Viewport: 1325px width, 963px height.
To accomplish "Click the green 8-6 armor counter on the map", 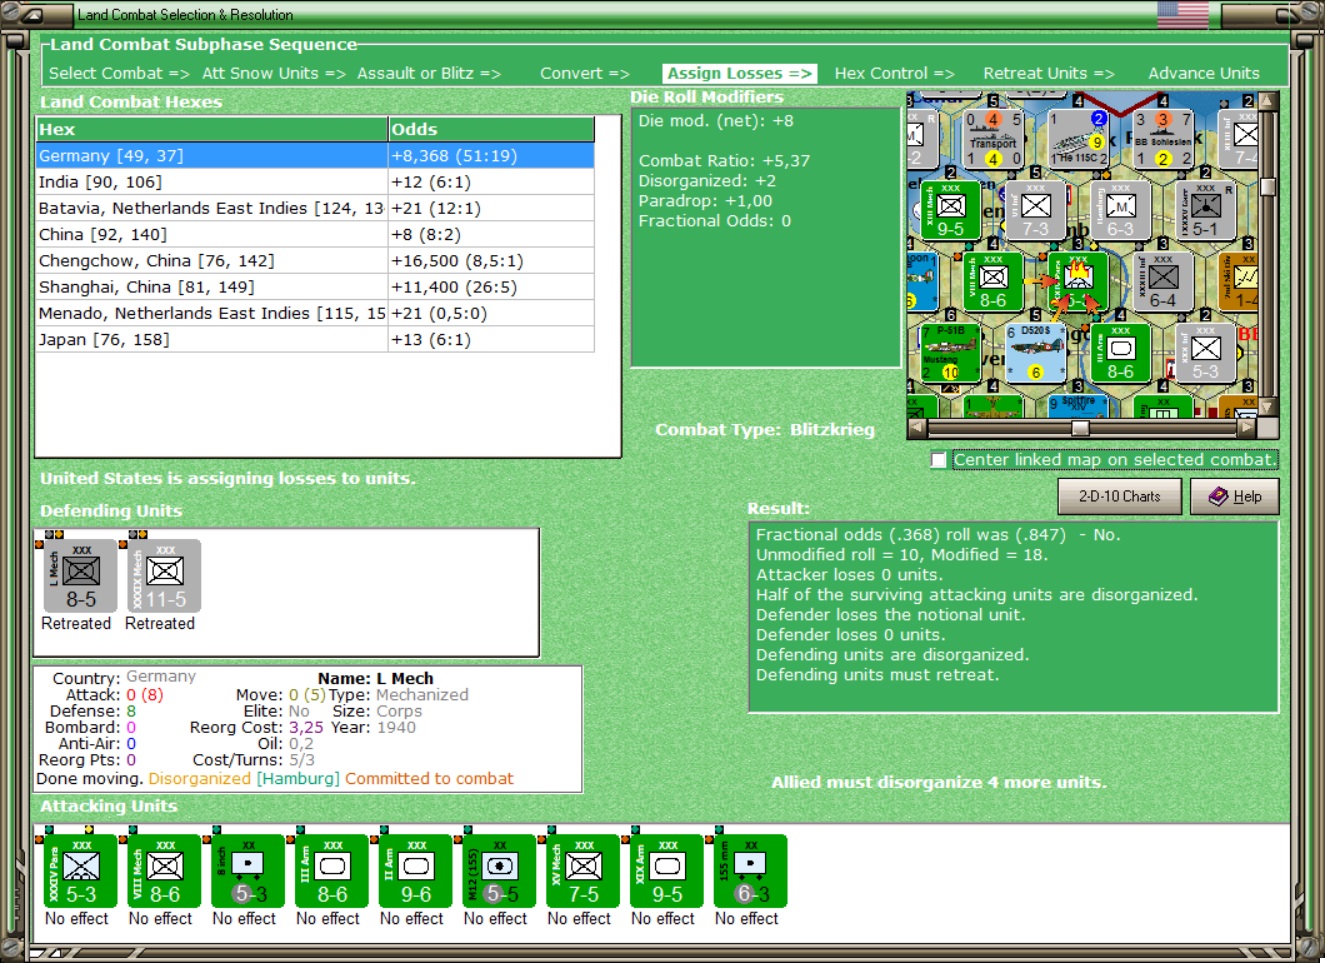I will click(x=1120, y=353).
